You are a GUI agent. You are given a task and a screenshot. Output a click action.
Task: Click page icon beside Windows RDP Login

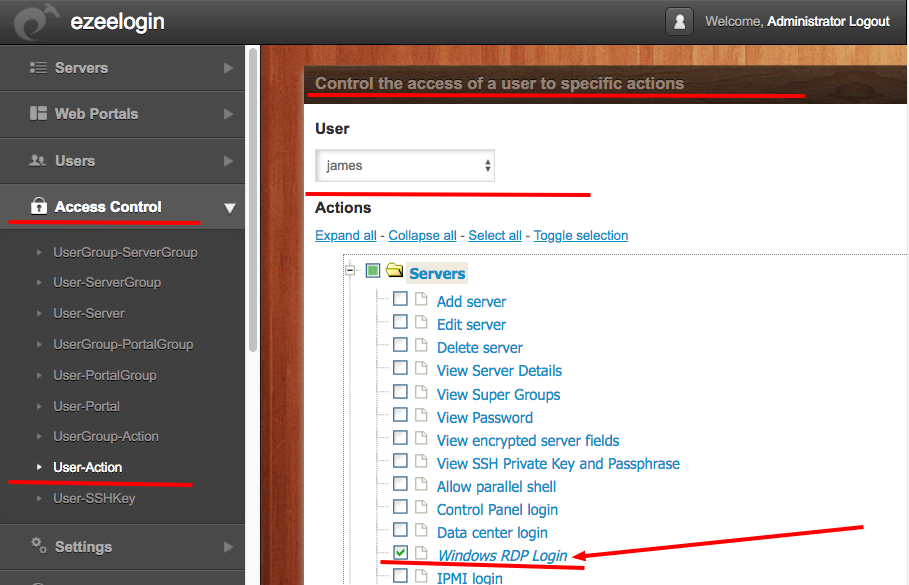[x=421, y=553]
